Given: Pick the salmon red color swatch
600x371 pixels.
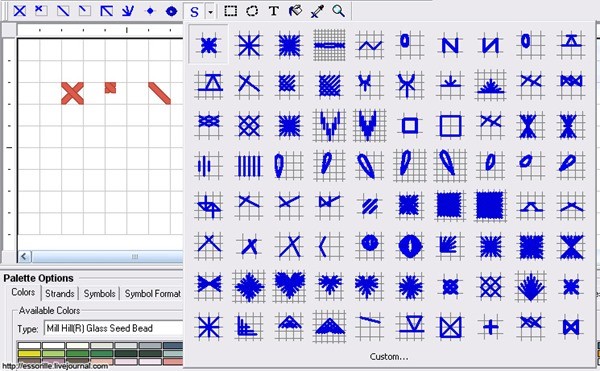Looking at the screenshot, I should (174, 361).
